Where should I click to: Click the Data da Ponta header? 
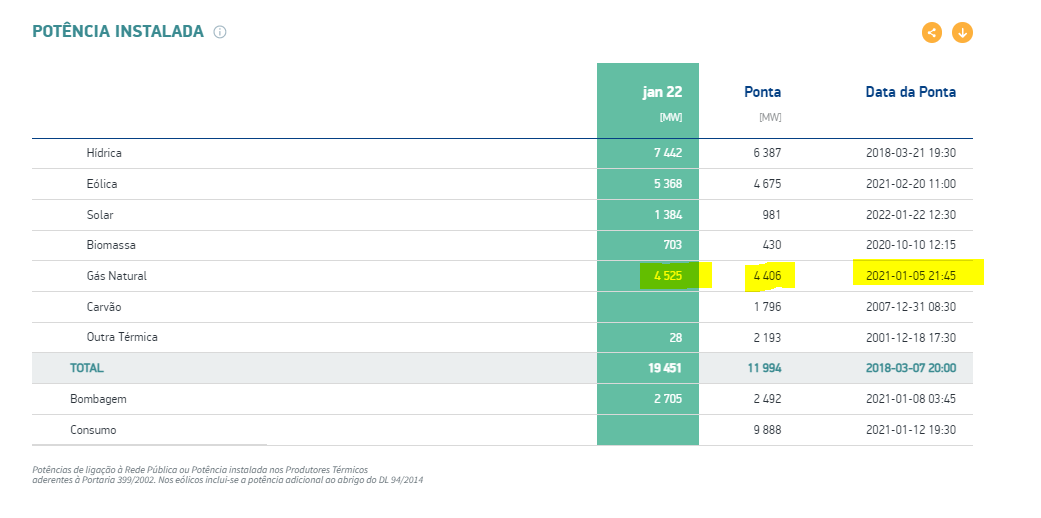point(910,92)
